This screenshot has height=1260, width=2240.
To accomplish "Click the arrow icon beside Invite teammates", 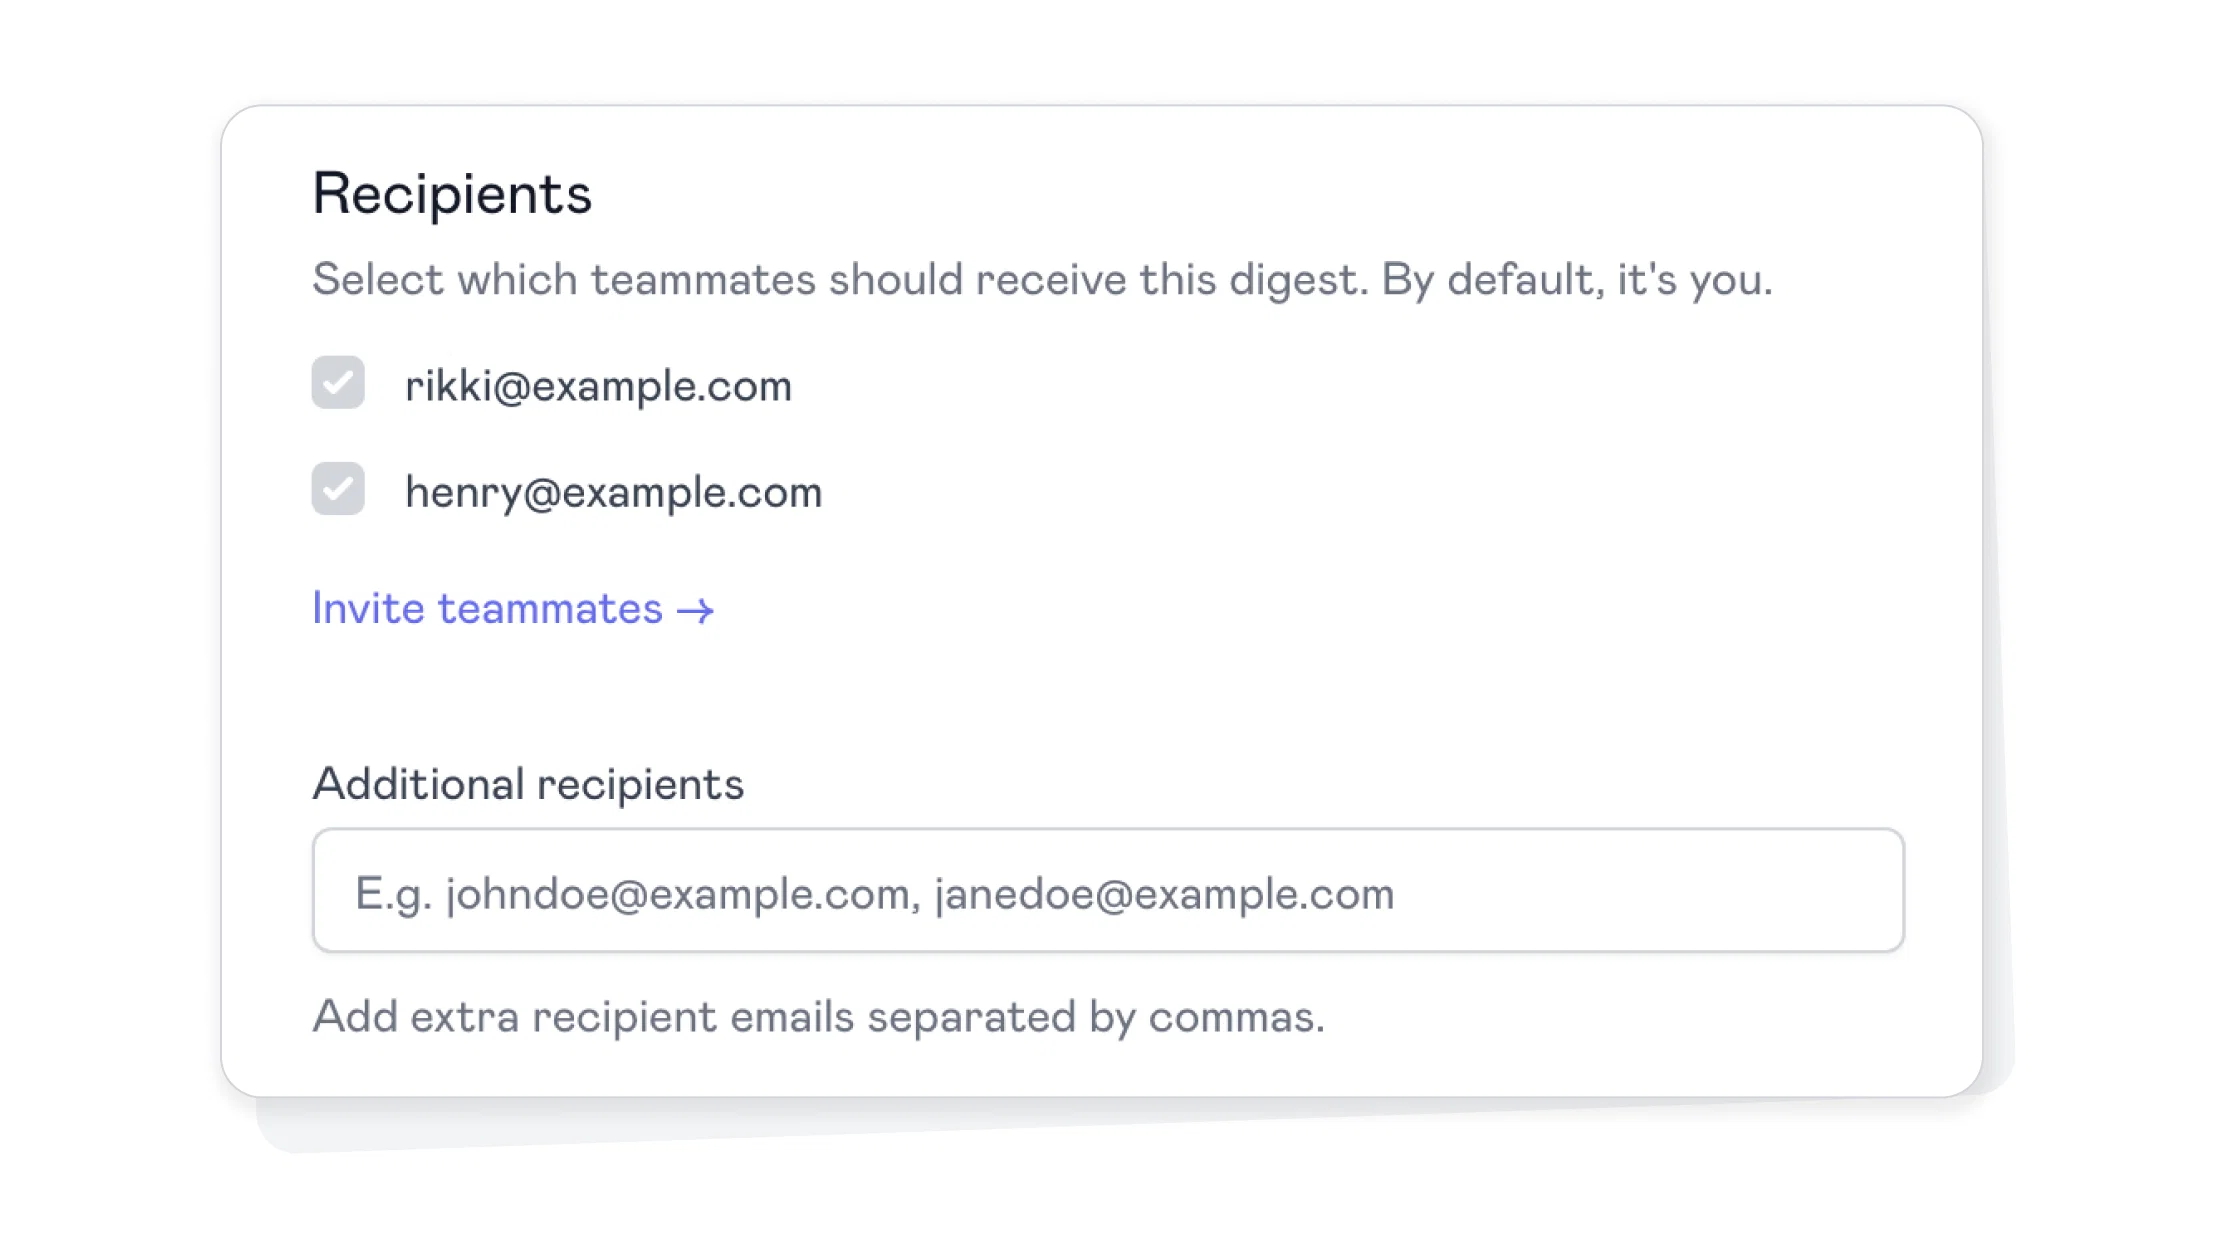I will (x=696, y=610).
